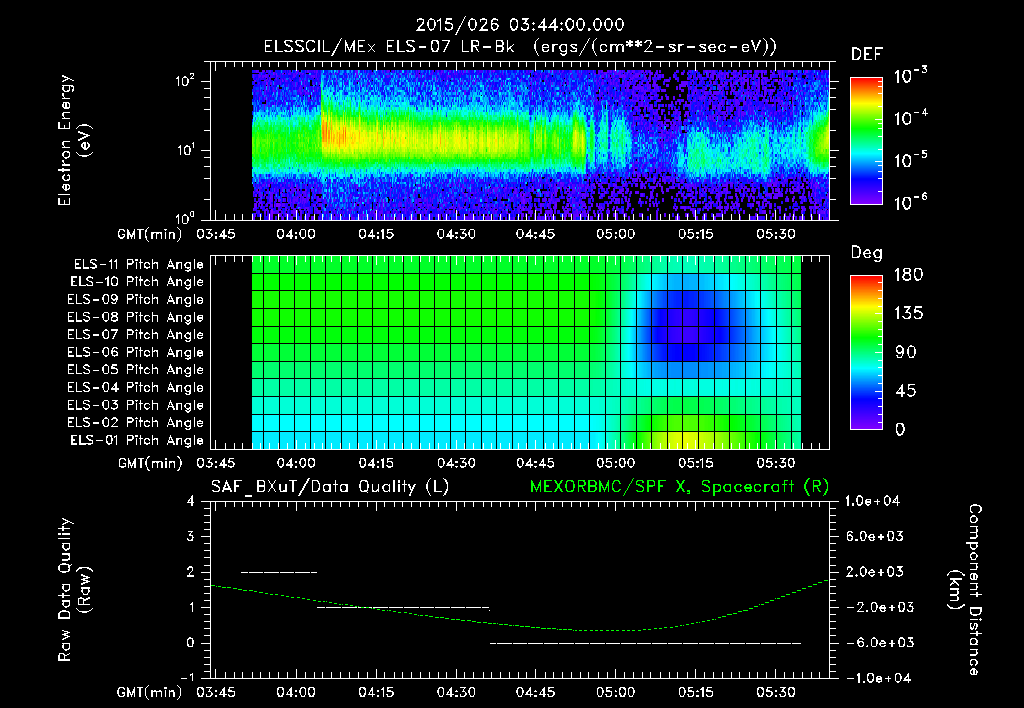Select the ELS-11 Pitch Angle row label
The height and width of the screenshot is (708, 1024).
138,265
